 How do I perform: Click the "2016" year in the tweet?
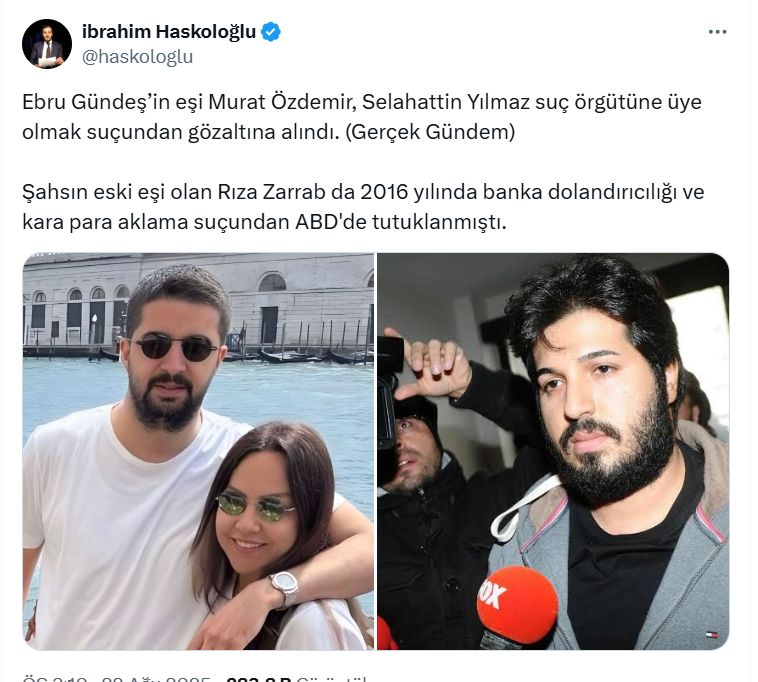384,192
